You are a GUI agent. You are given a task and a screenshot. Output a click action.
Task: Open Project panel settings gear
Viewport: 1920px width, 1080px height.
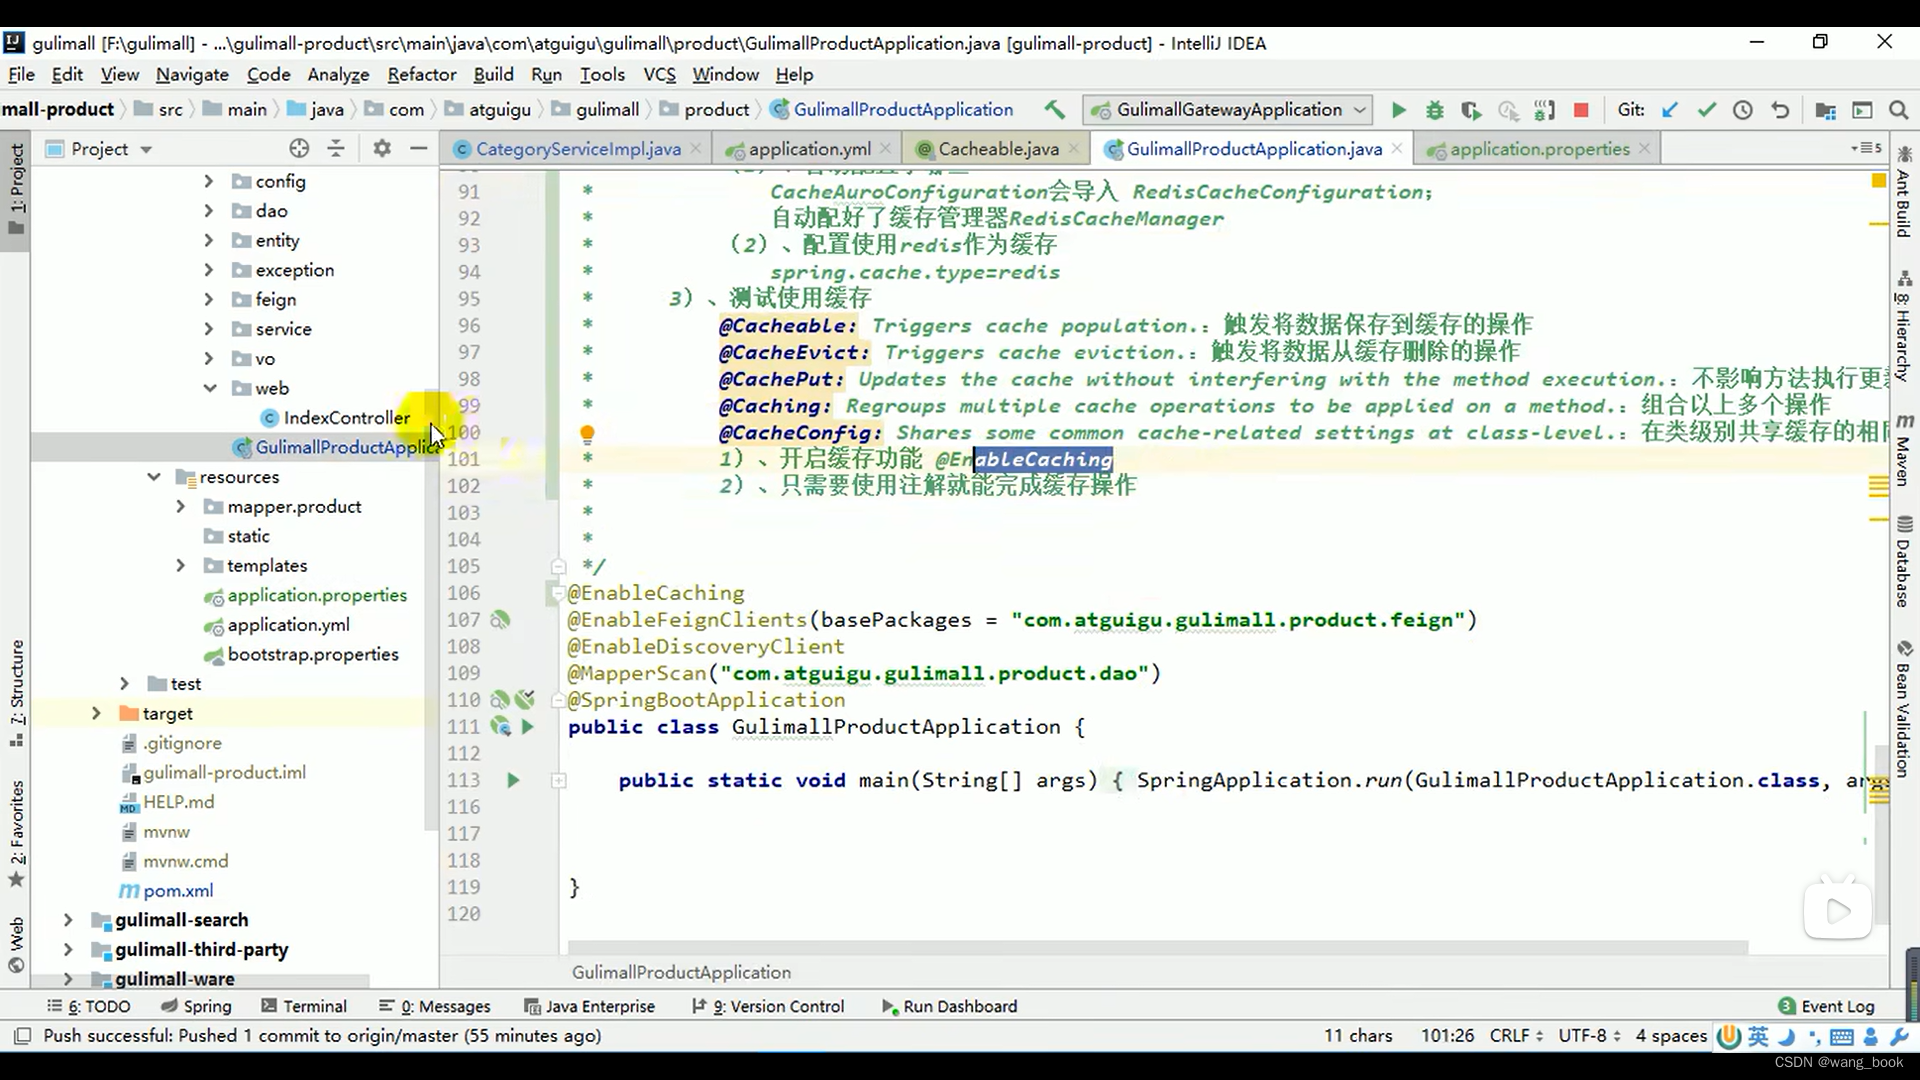click(x=381, y=148)
